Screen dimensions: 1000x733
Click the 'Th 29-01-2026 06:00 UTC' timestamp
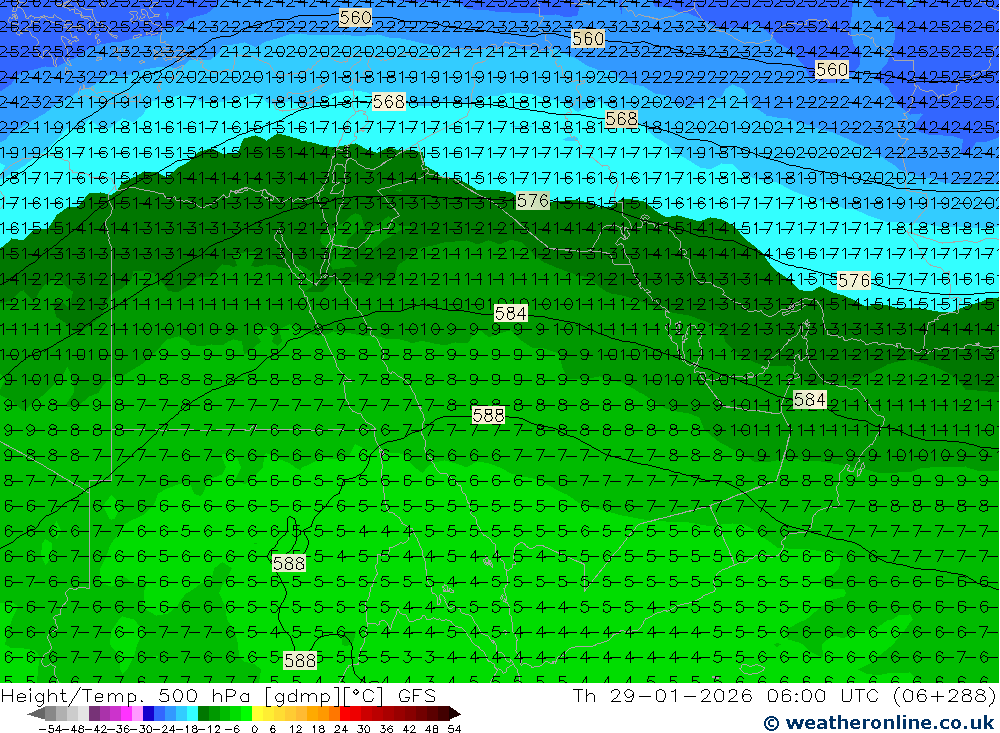(728, 695)
